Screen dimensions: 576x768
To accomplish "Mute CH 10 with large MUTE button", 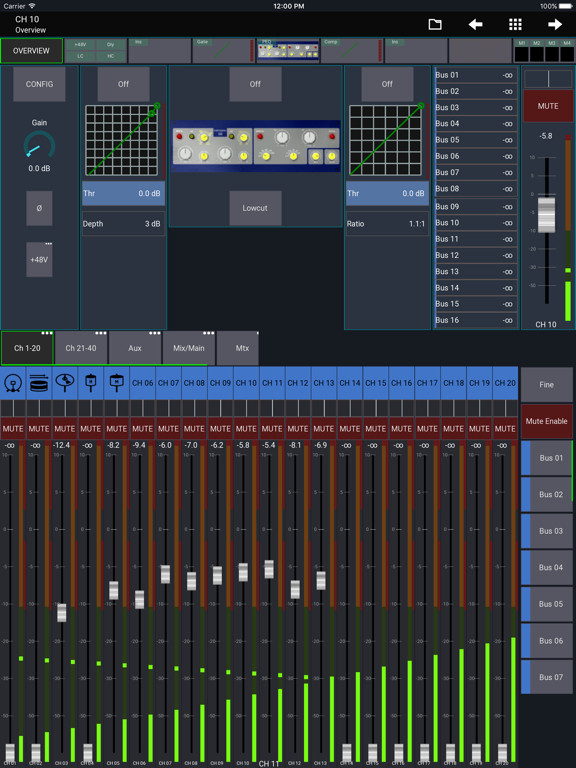I will tap(548, 106).
